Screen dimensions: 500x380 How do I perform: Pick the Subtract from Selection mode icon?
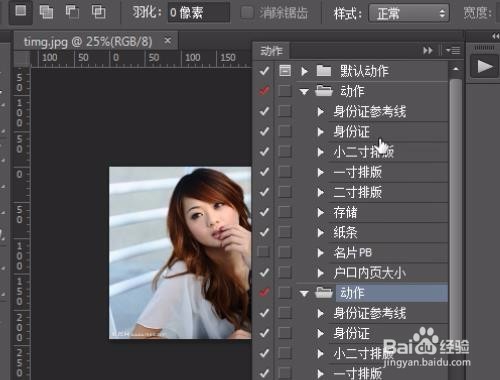(x=72, y=12)
